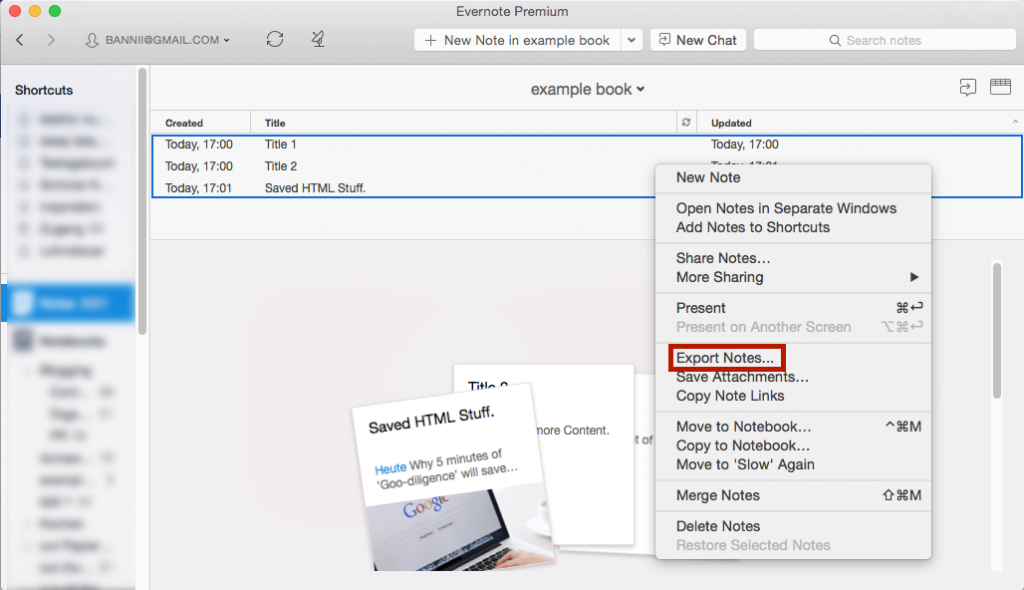Click the sync refresh icon in toolbar
Image resolution: width=1024 pixels, height=590 pixels.
[275, 39]
